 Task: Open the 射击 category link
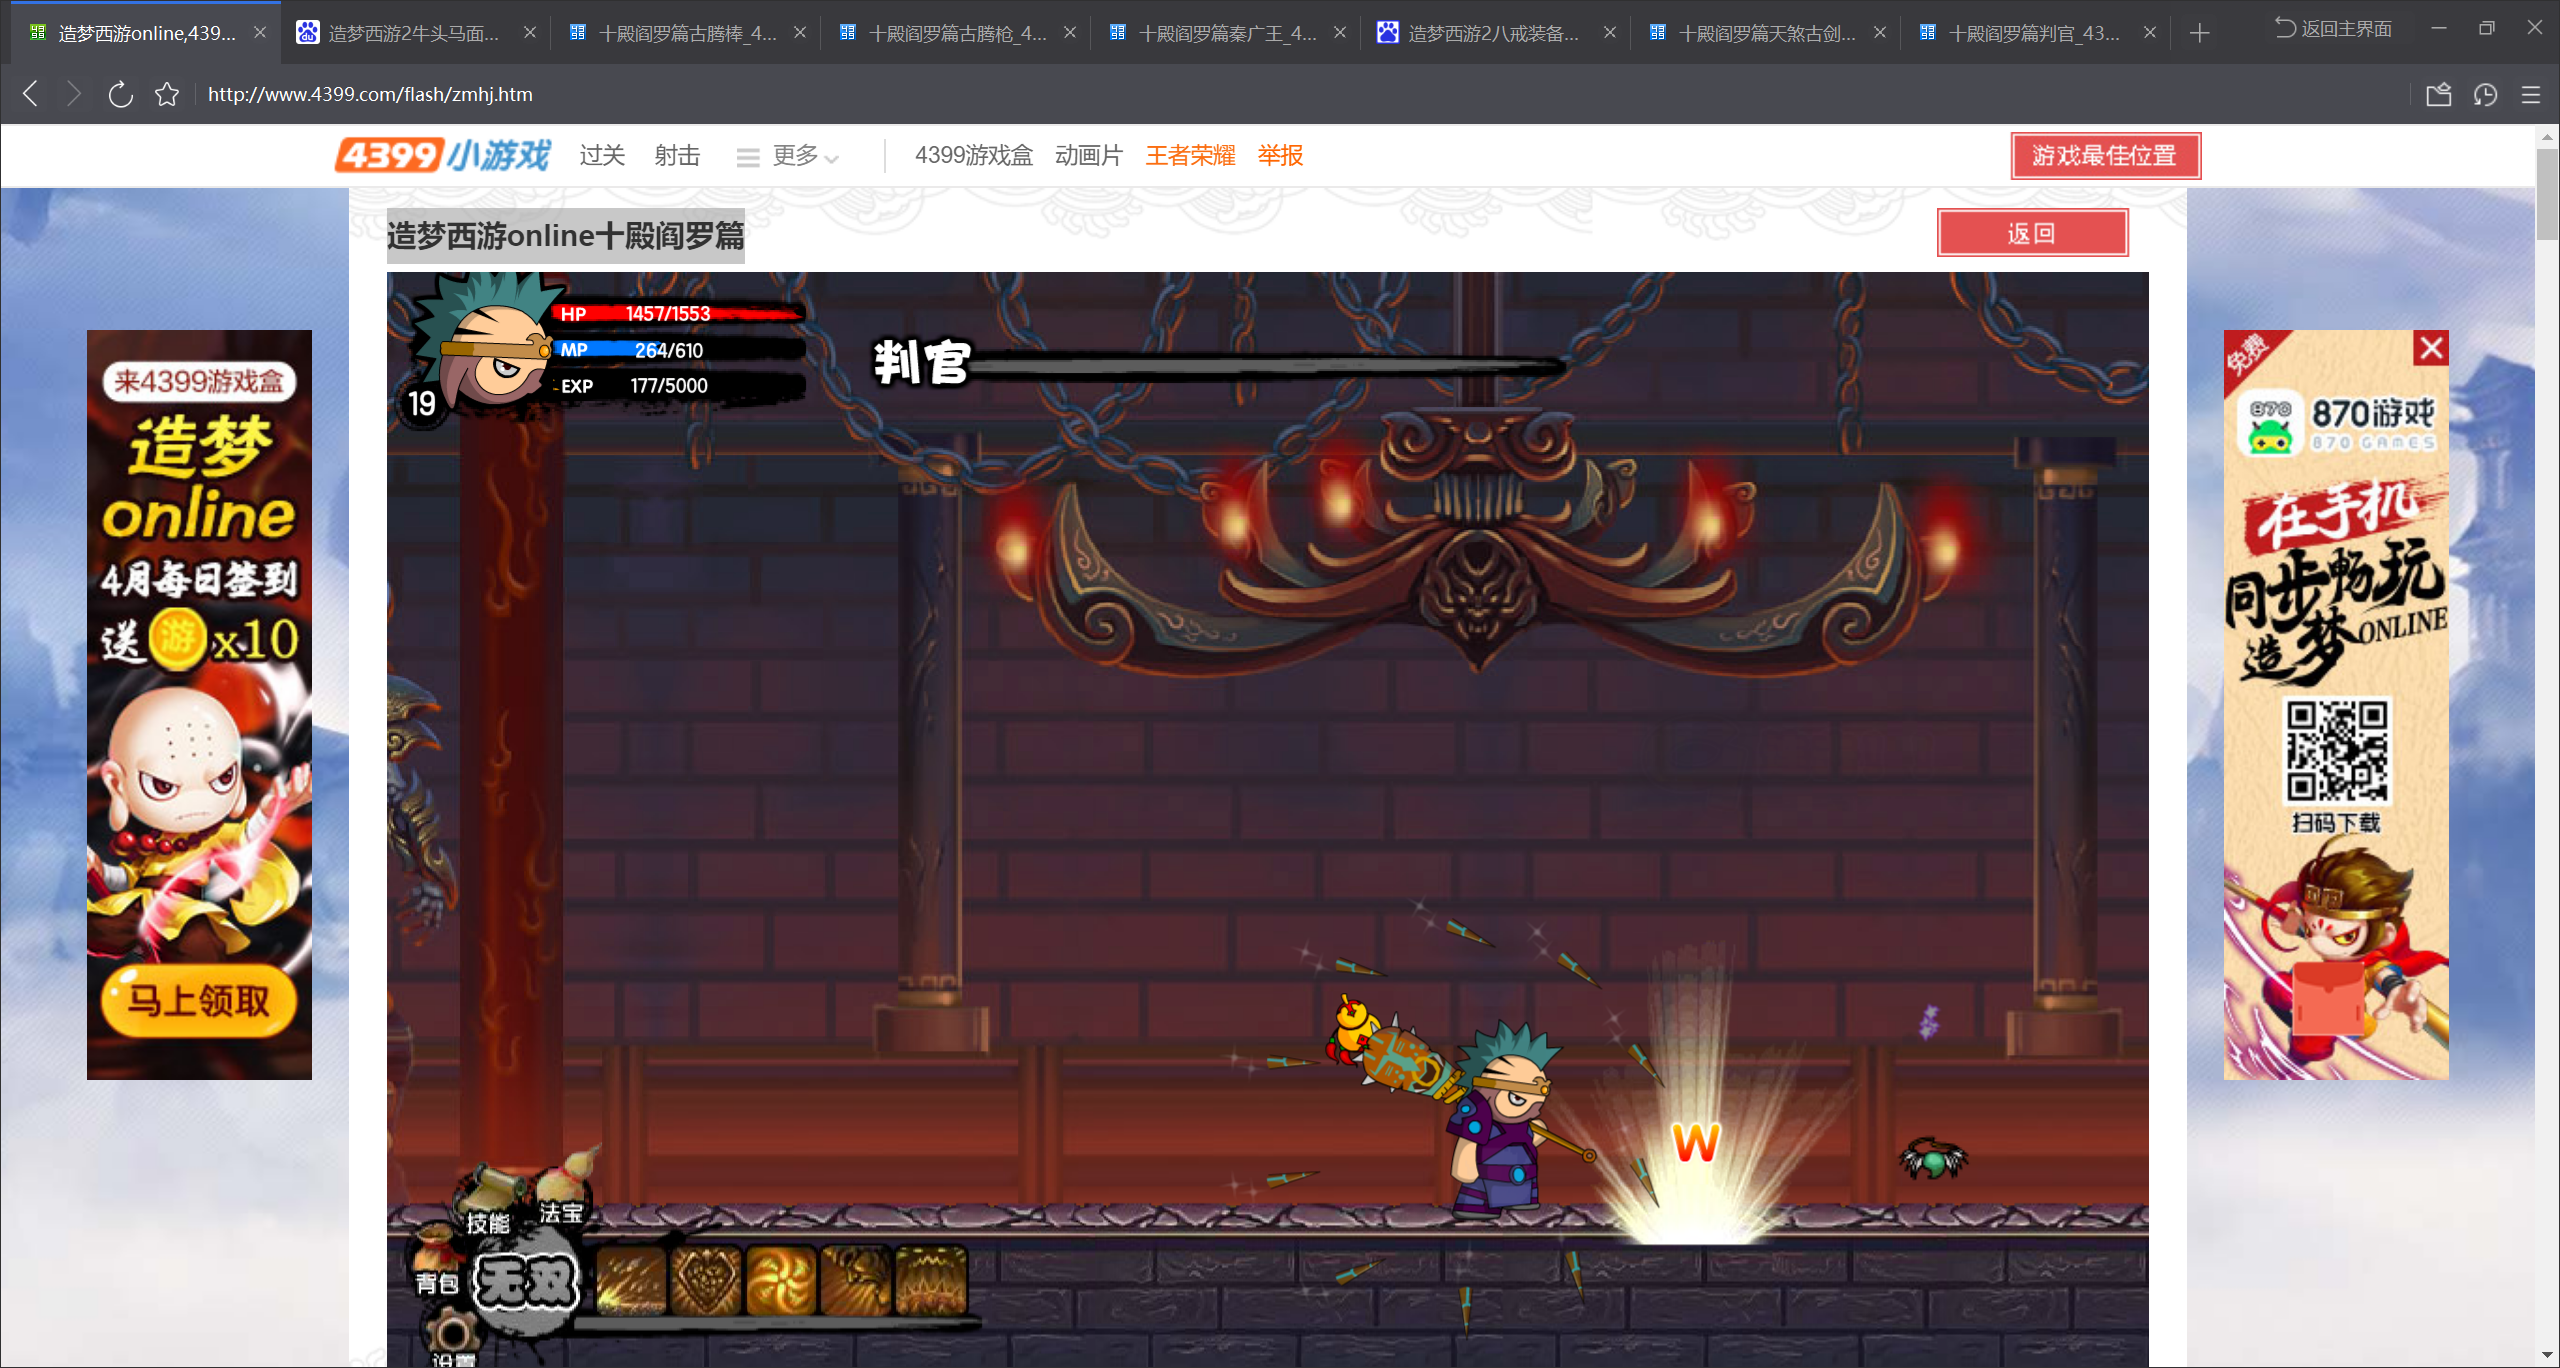677,155
